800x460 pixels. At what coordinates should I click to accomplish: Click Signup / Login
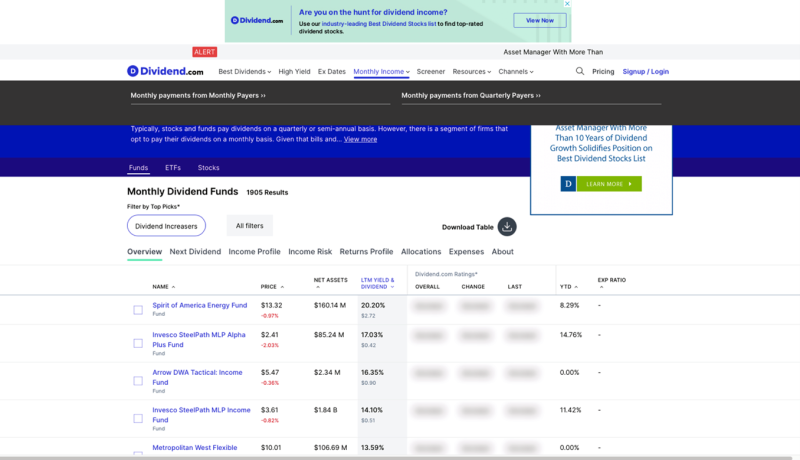click(645, 71)
